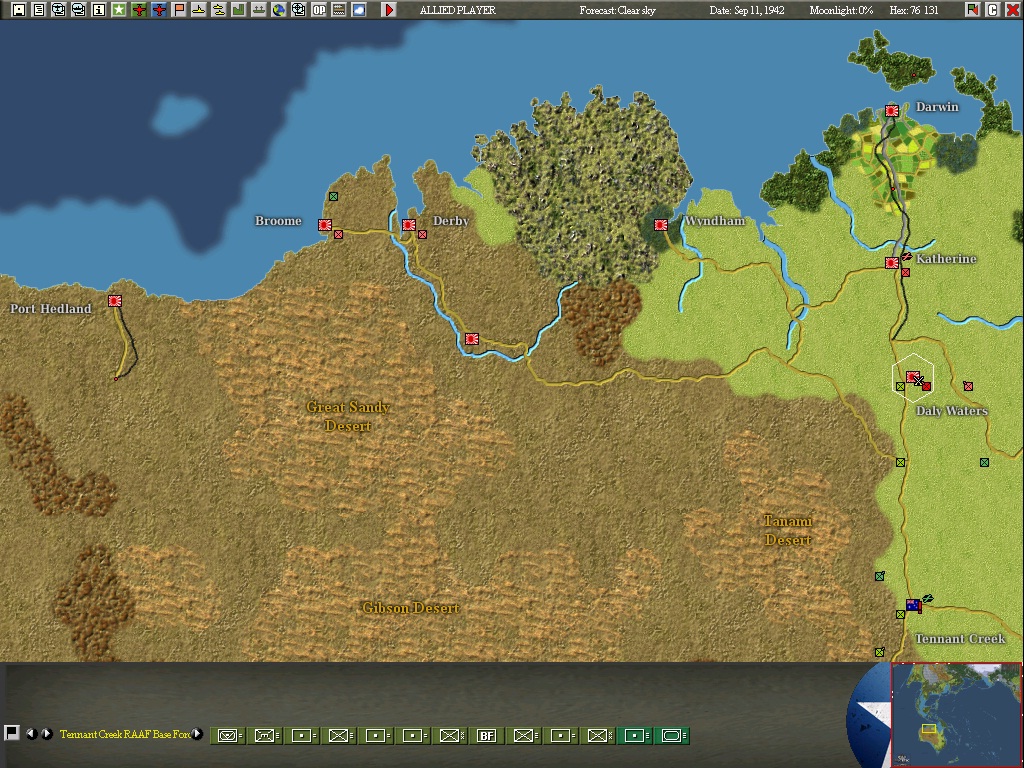Click the red unit marker beside Broome flag

click(x=338, y=234)
